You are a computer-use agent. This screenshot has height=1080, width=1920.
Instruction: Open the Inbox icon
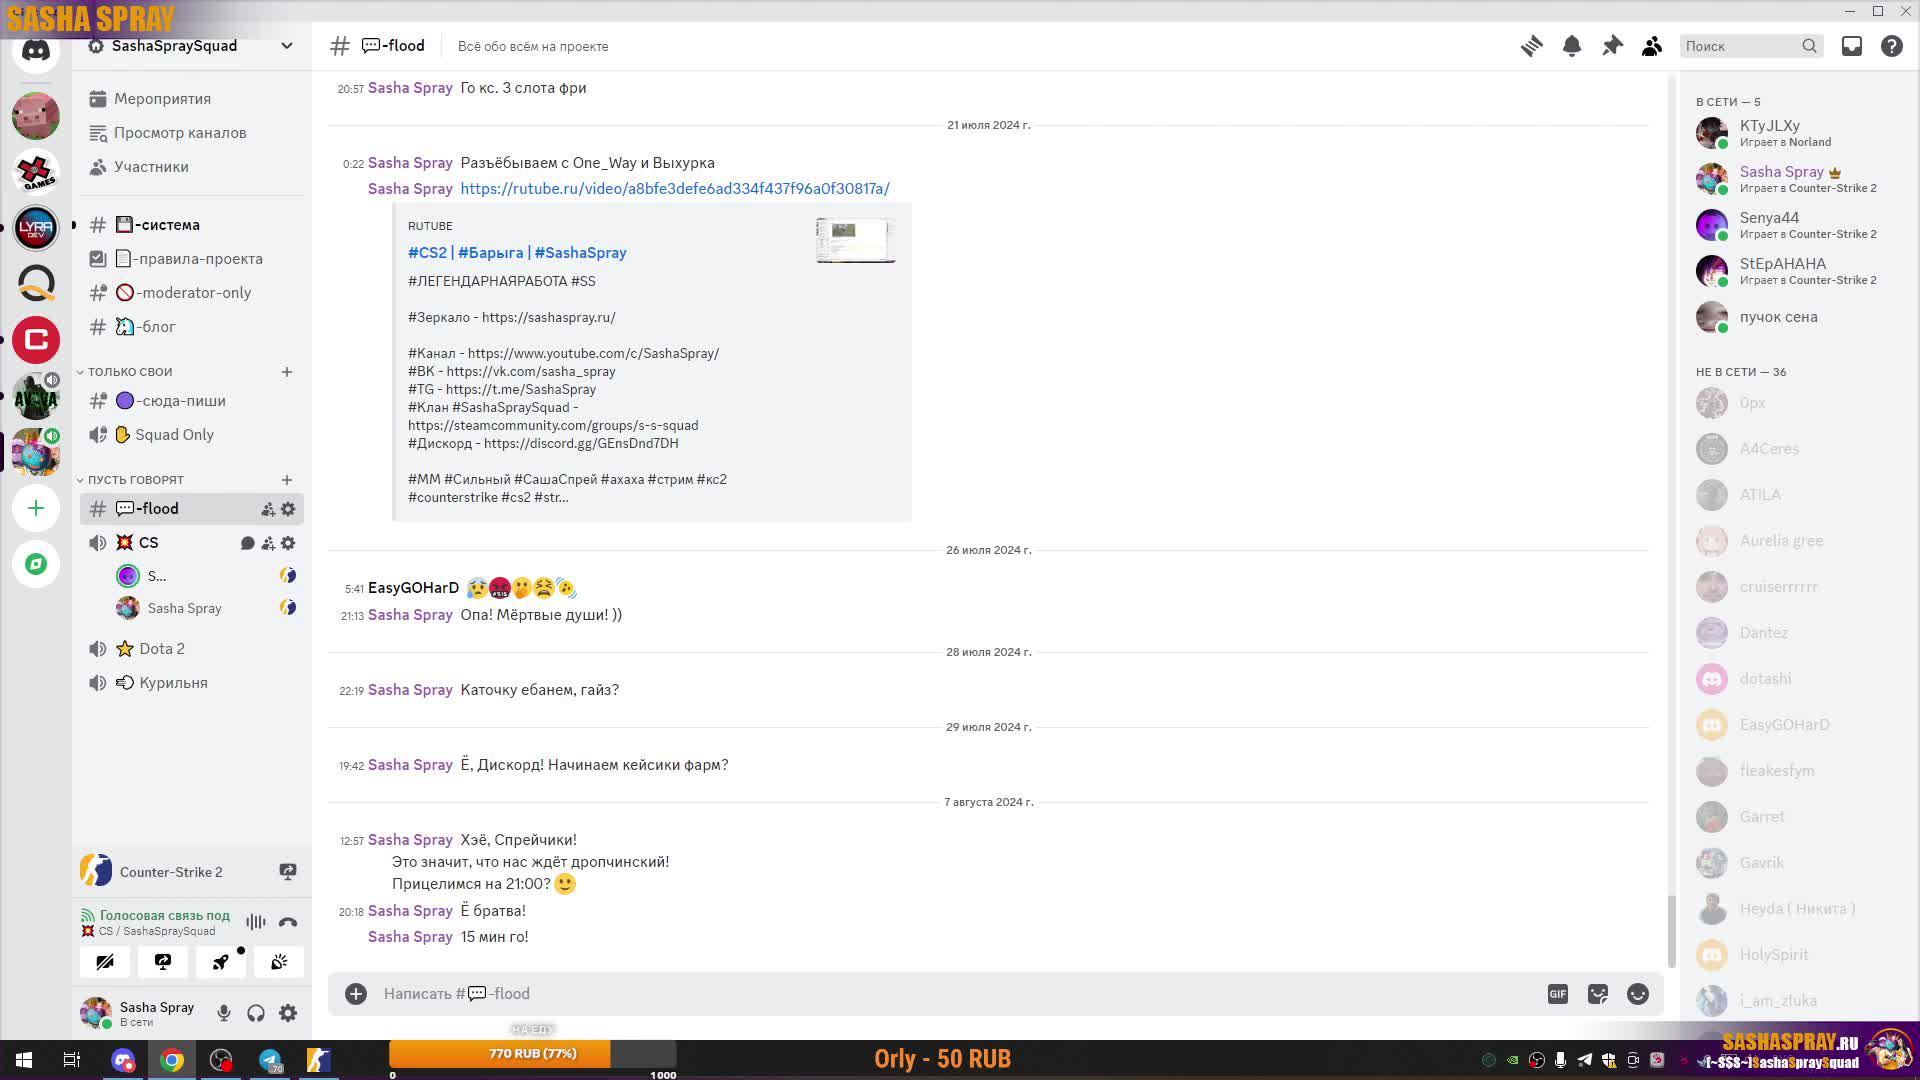click(x=1852, y=46)
